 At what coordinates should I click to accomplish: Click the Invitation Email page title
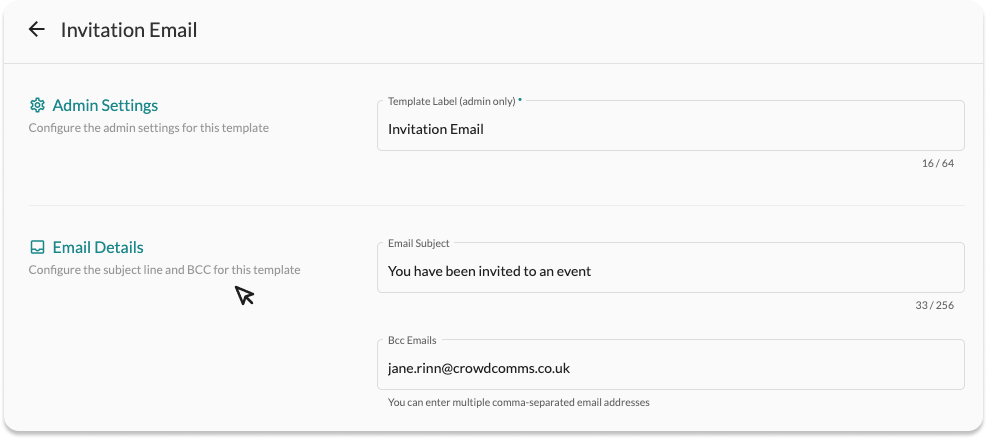[129, 30]
